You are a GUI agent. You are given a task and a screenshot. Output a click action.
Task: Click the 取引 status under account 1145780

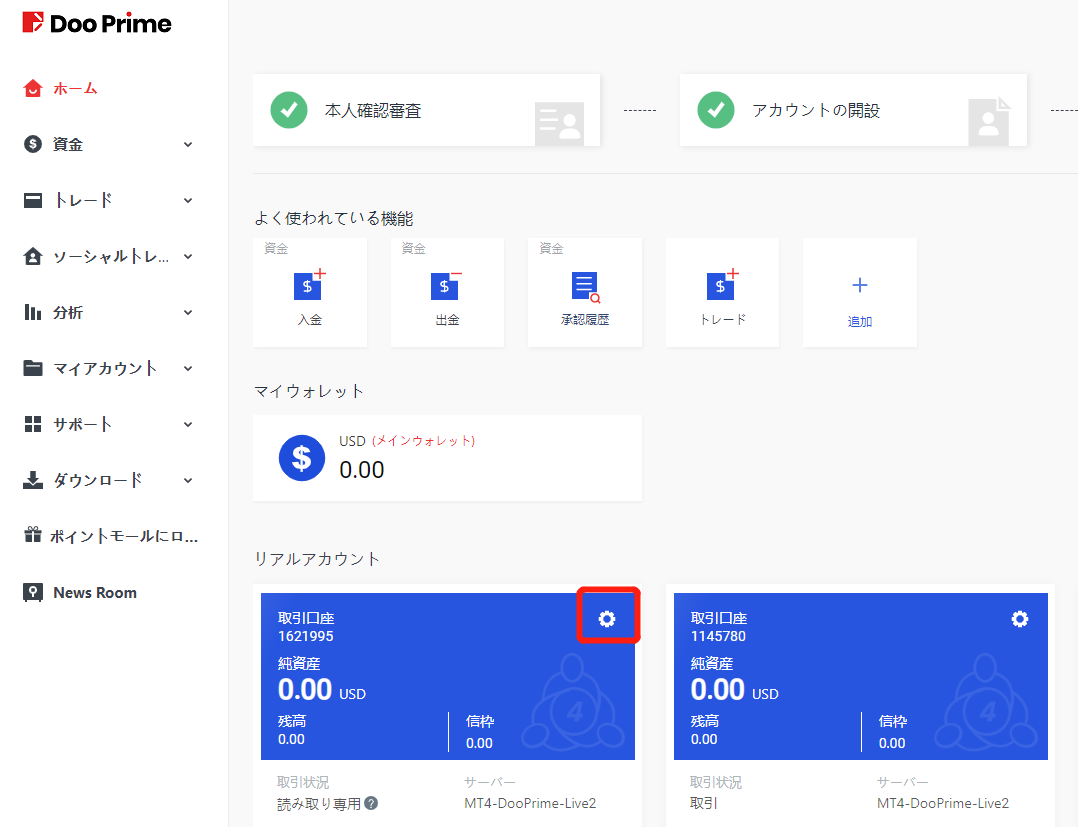(x=703, y=803)
